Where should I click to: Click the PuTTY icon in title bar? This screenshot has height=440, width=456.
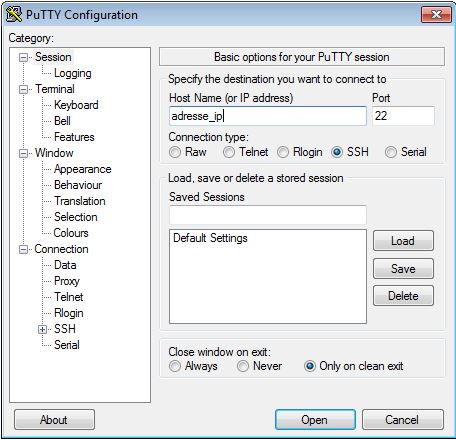[14, 15]
